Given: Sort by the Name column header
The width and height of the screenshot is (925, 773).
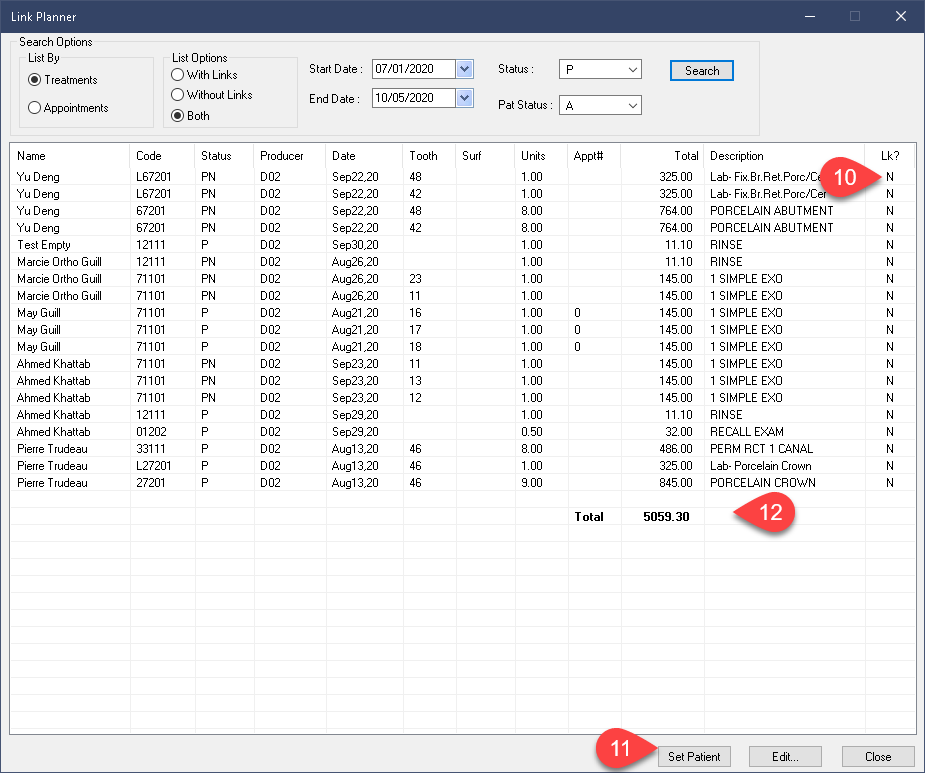Looking at the screenshot, I should click(x=70, y=156).
